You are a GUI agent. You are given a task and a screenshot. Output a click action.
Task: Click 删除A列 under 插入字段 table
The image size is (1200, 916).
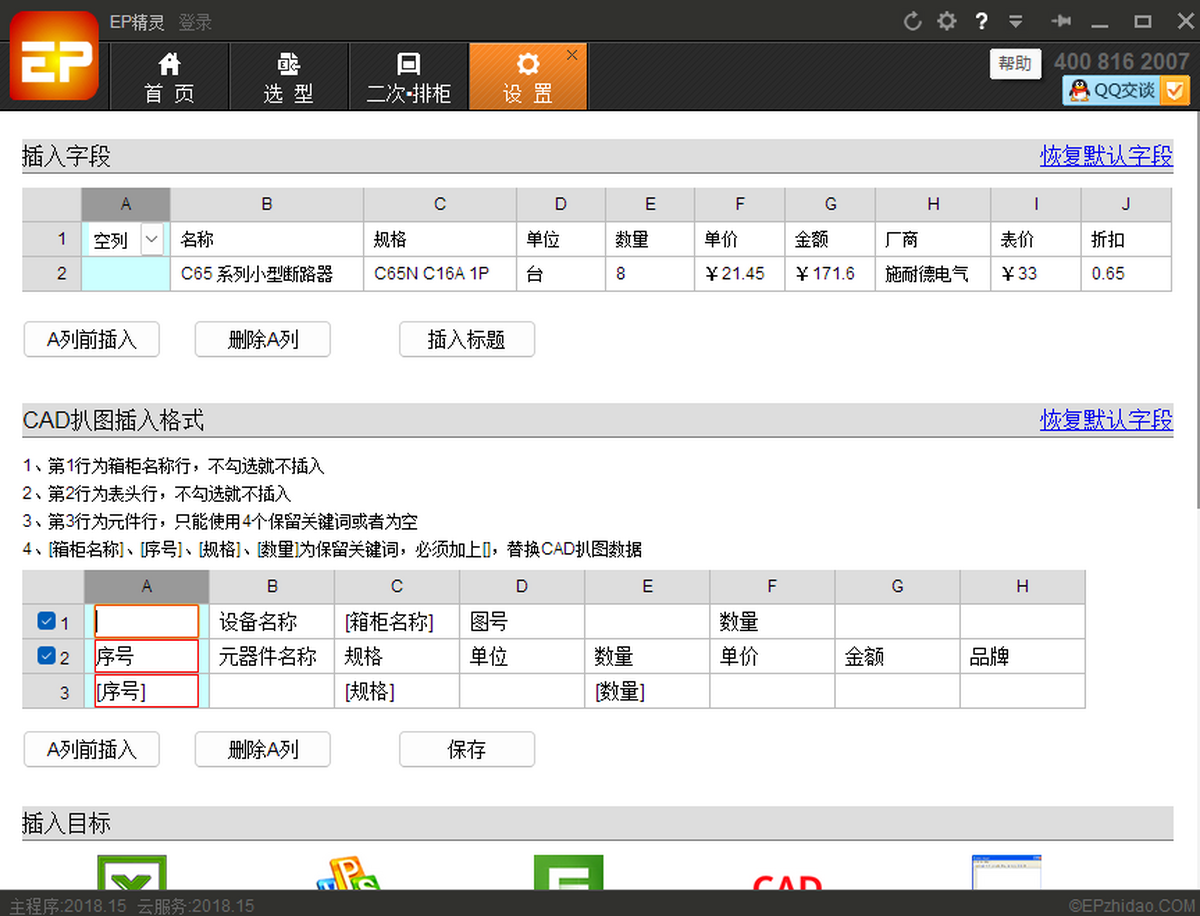point(263,339)
